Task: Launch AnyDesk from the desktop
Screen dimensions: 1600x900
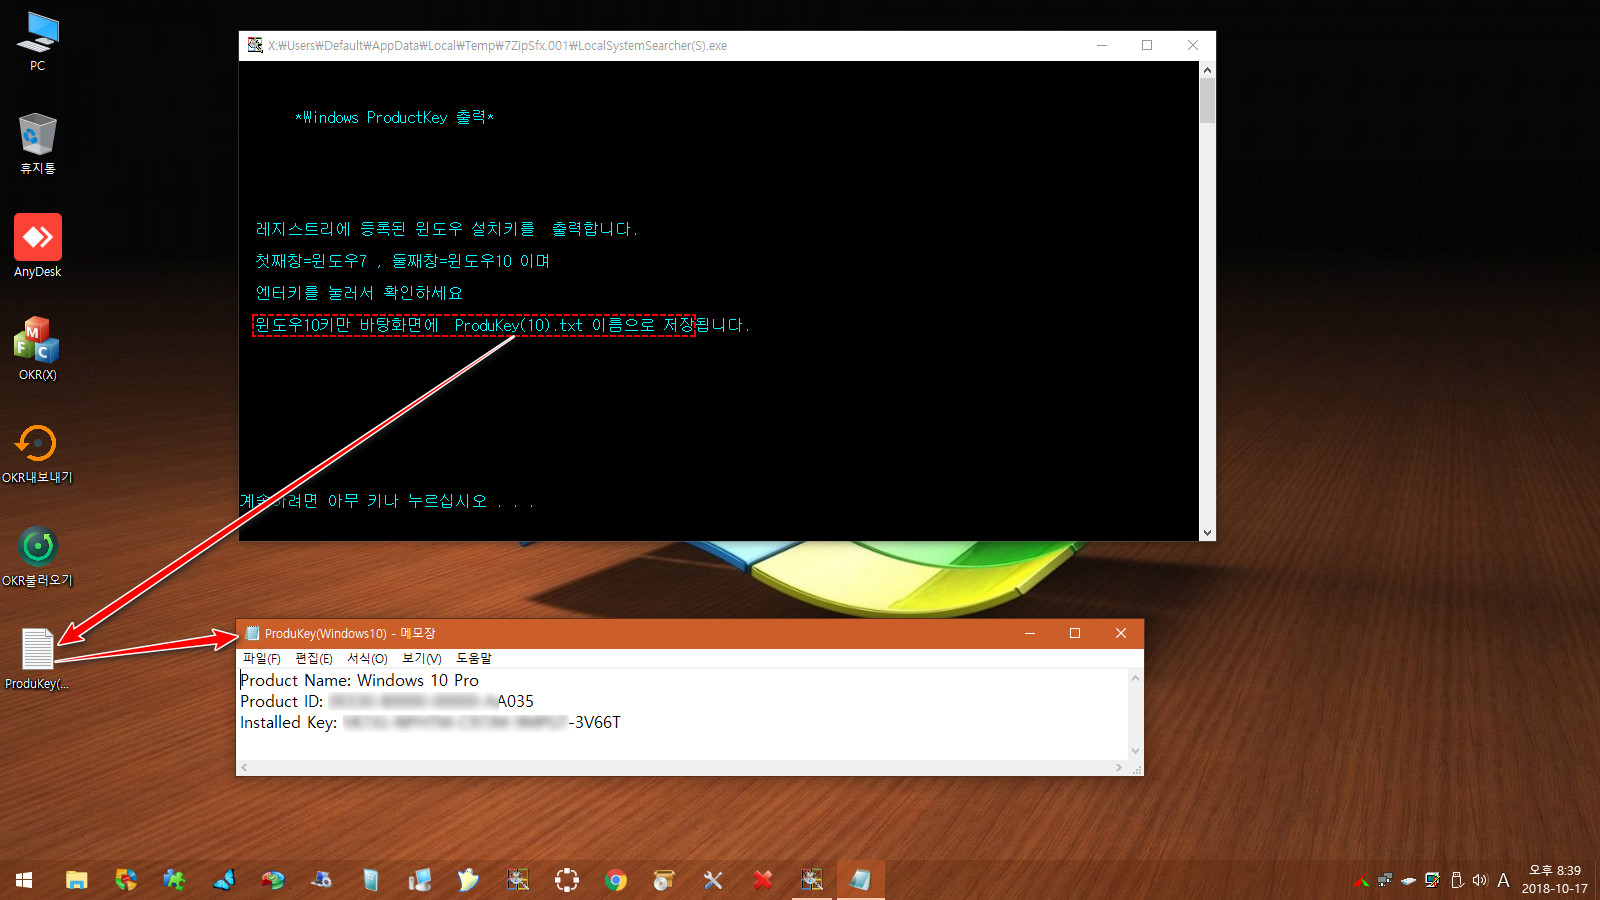Action: tap(37, 246)
